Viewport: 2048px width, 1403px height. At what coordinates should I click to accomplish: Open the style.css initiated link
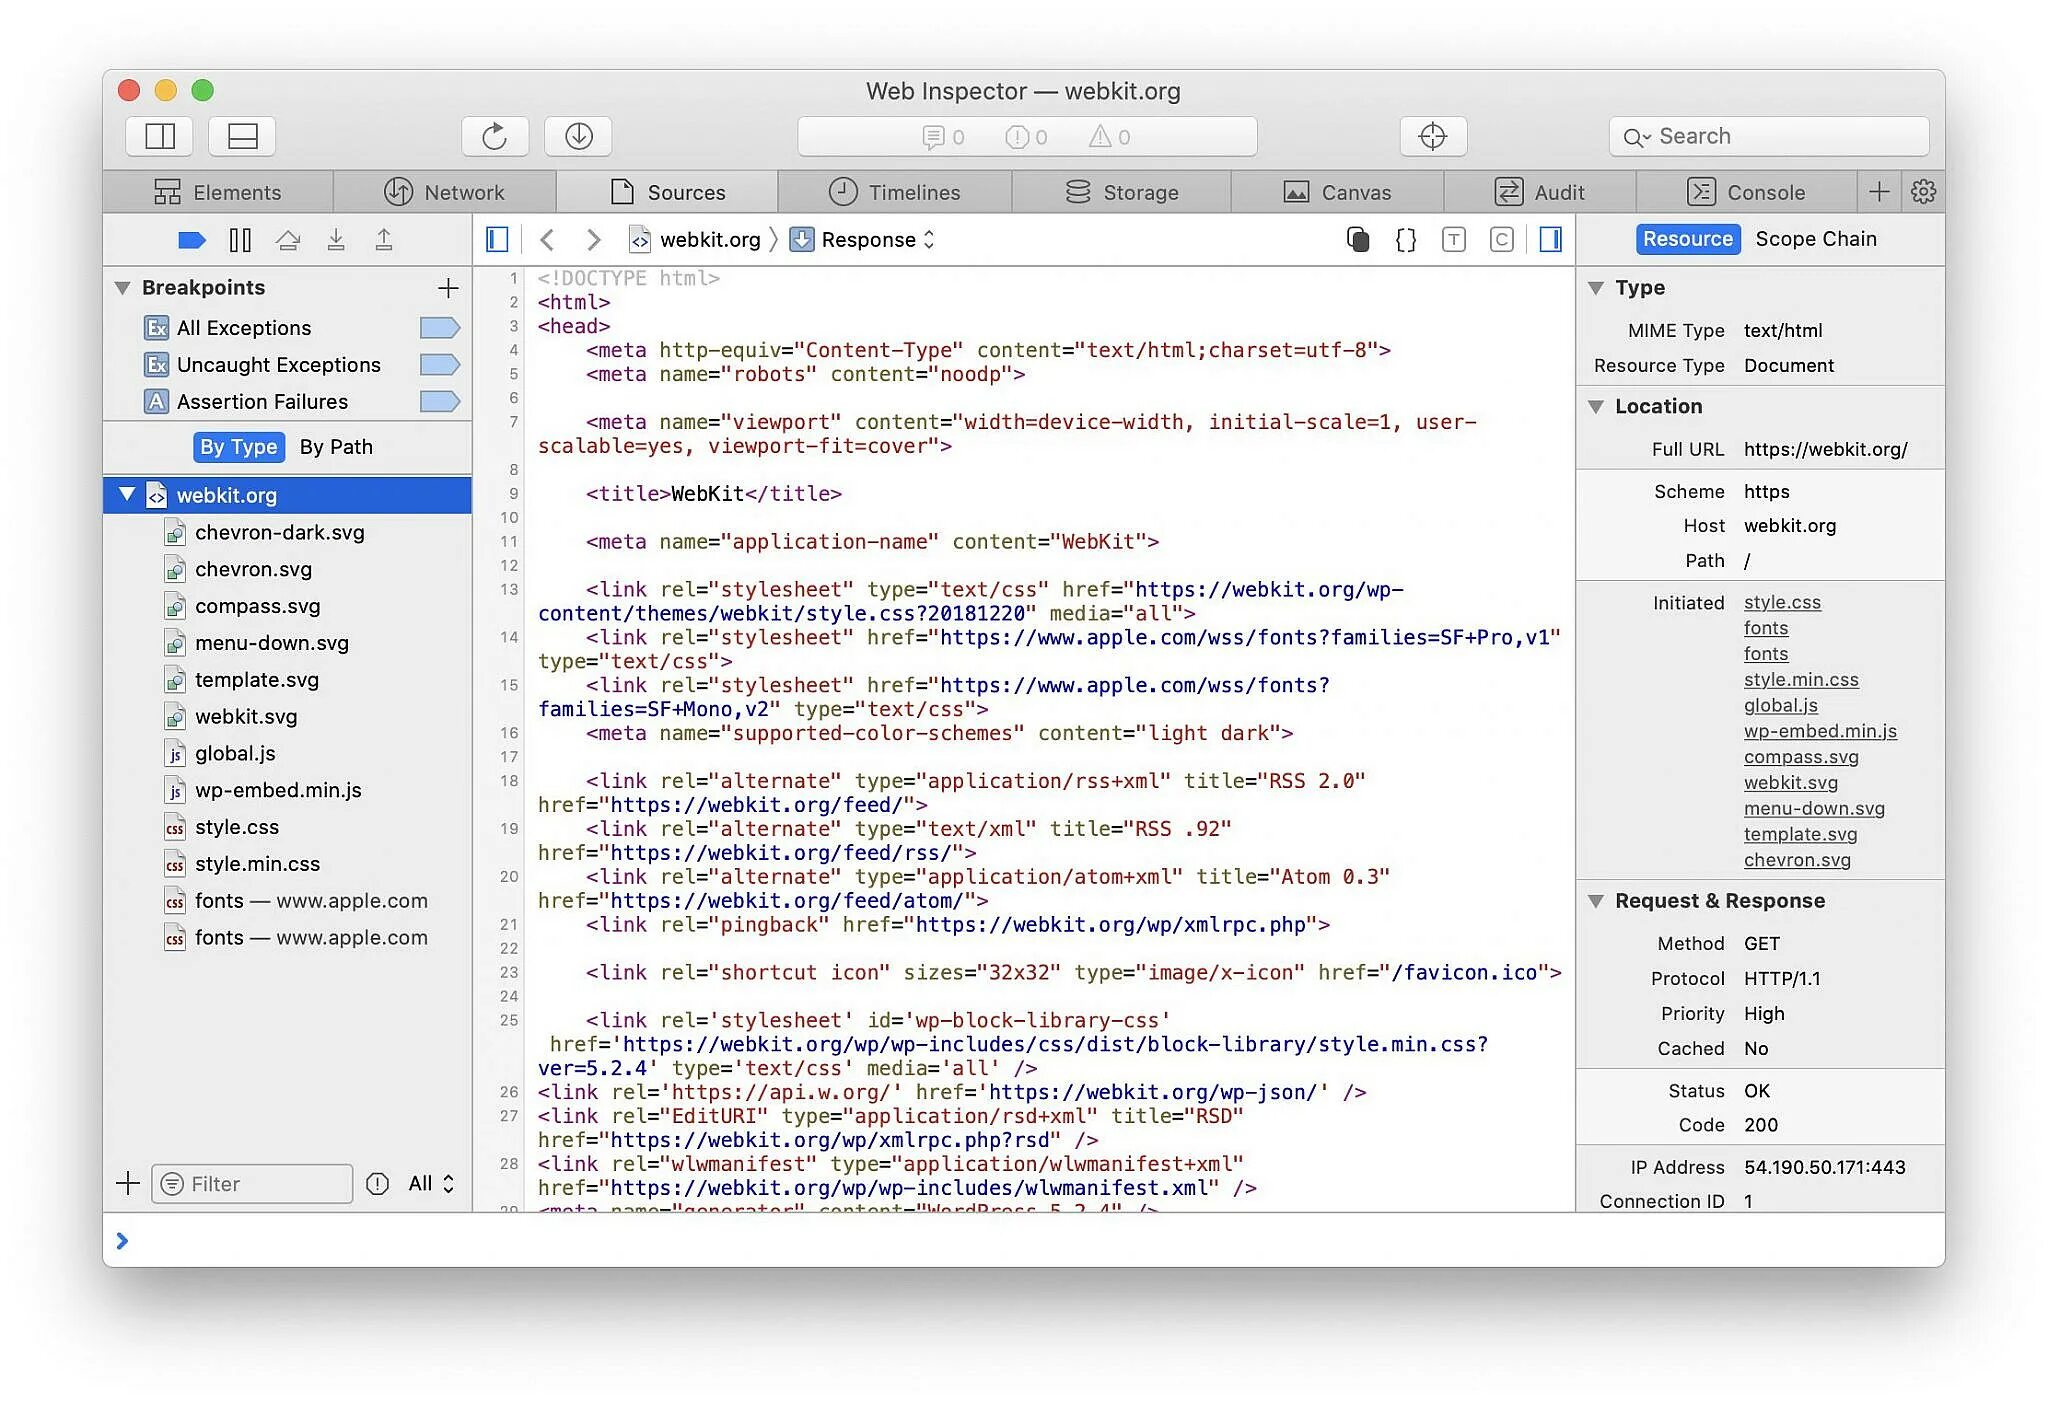point(1782,603)
